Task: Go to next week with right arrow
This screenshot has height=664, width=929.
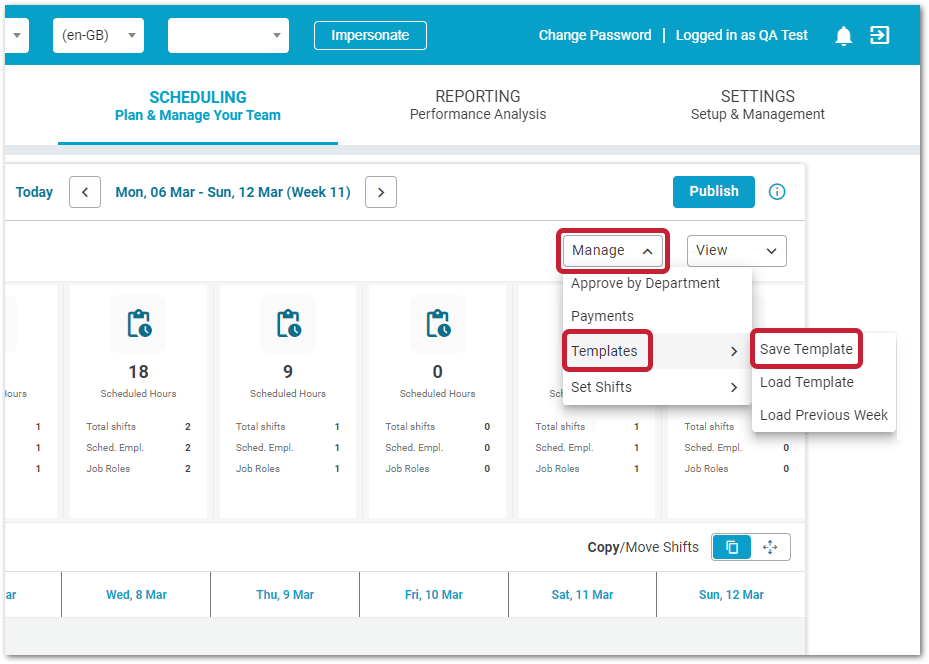Action: click(x=381, y=192)
